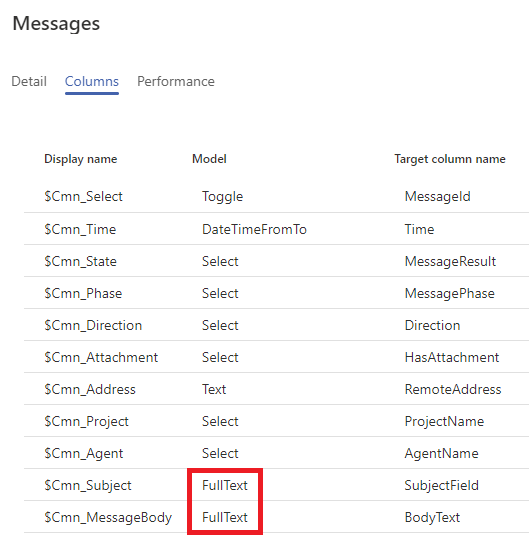
Task: Switch to the Detail tab
Action: [29, 82]
